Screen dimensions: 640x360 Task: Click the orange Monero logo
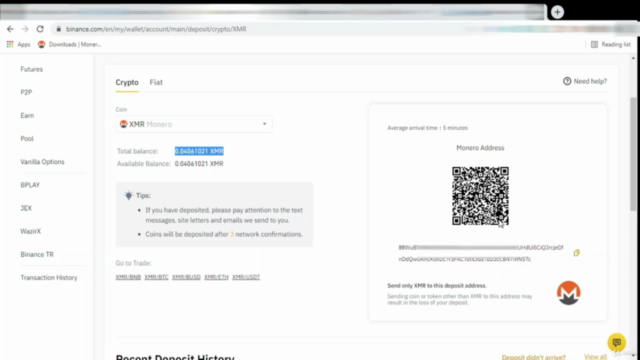point(569,293)
